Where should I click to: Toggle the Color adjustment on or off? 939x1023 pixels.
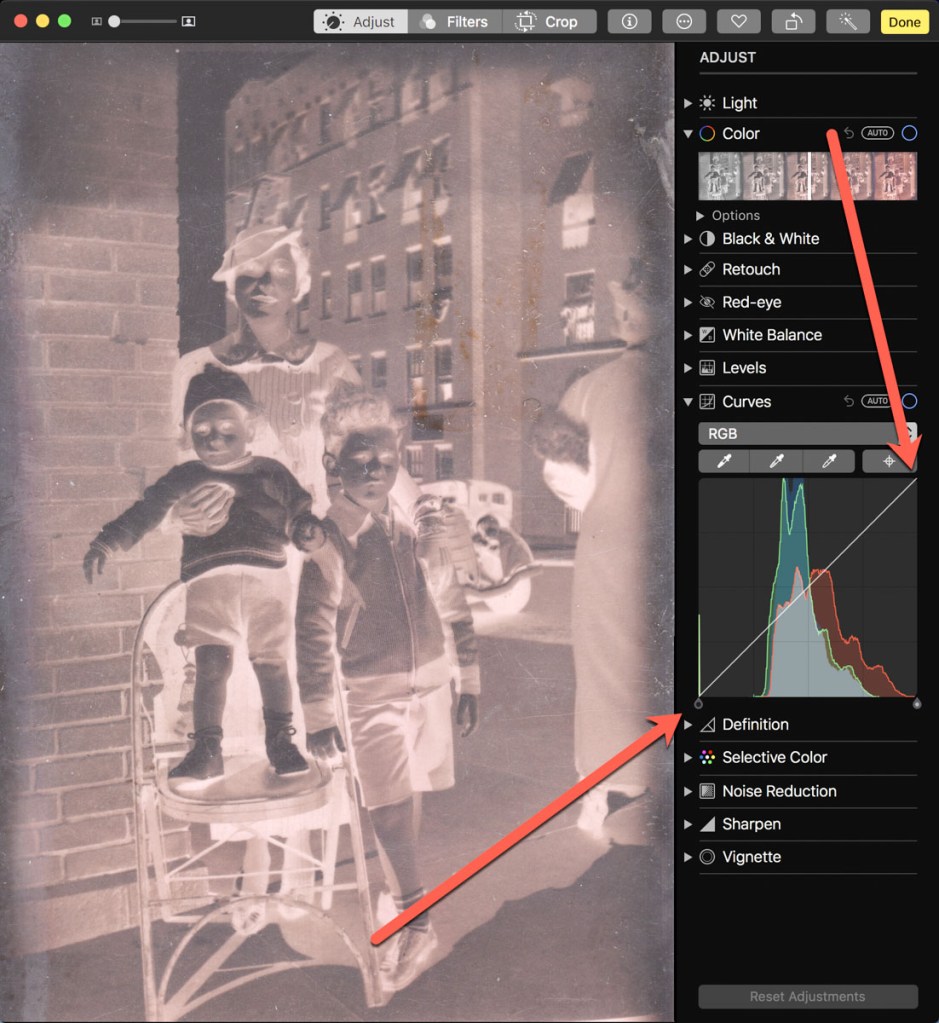pyautogui.click(x=908, y=132)
